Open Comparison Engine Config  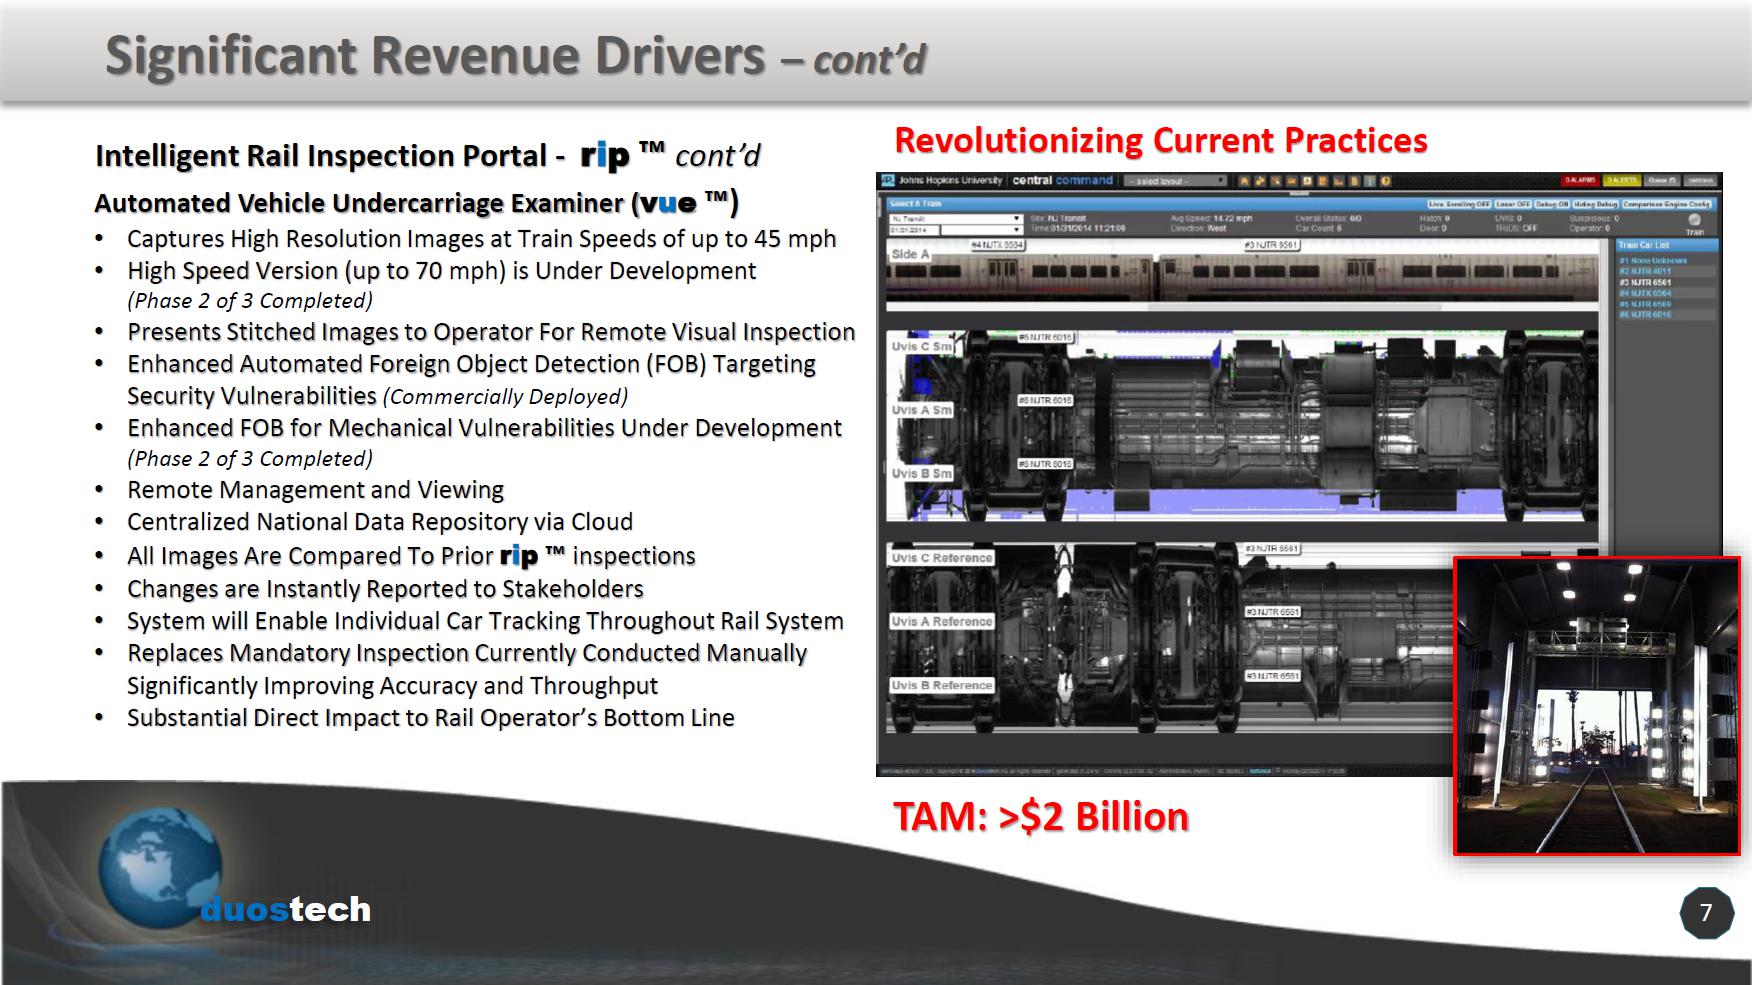tap(1667, 204)
